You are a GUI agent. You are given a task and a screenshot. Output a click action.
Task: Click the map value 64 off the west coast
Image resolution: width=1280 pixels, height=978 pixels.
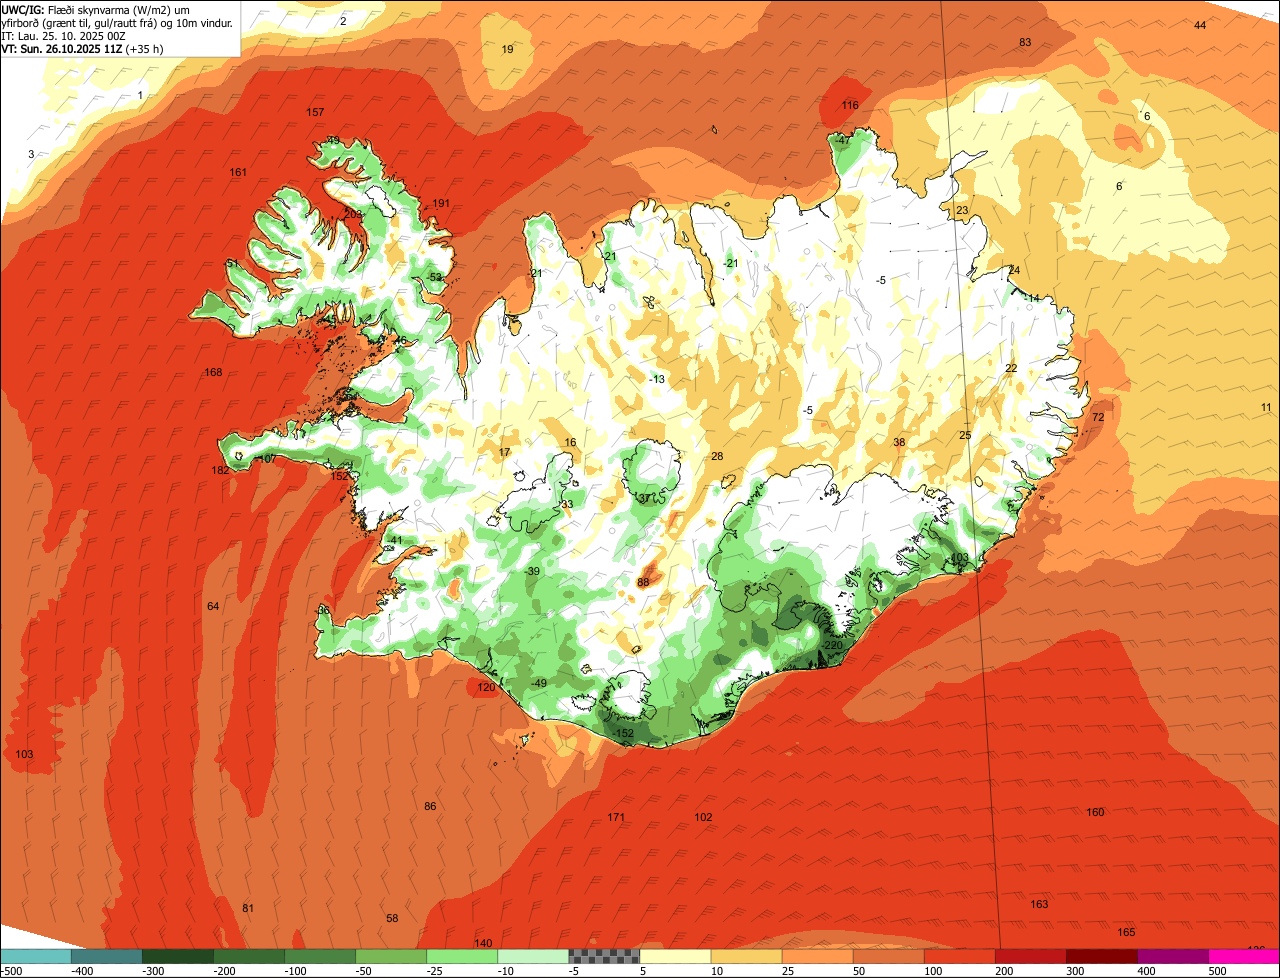click(213, 606)
